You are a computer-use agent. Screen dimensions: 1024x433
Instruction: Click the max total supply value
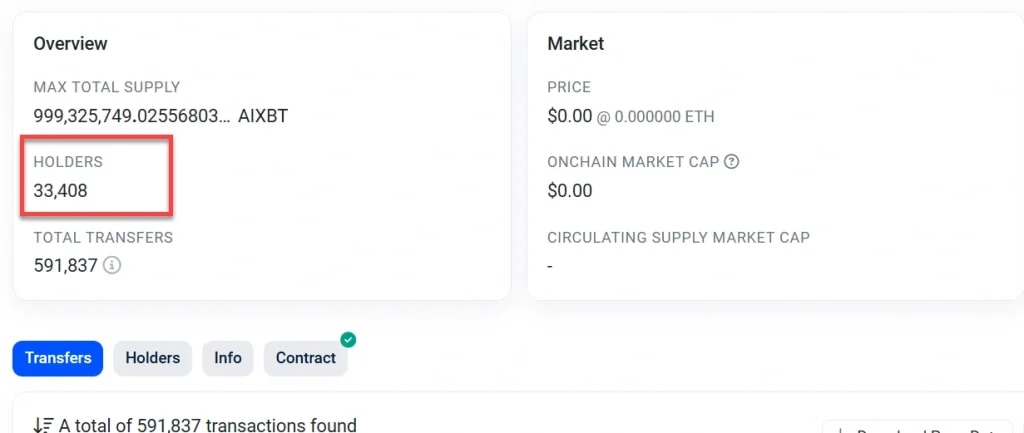point(132,116)
